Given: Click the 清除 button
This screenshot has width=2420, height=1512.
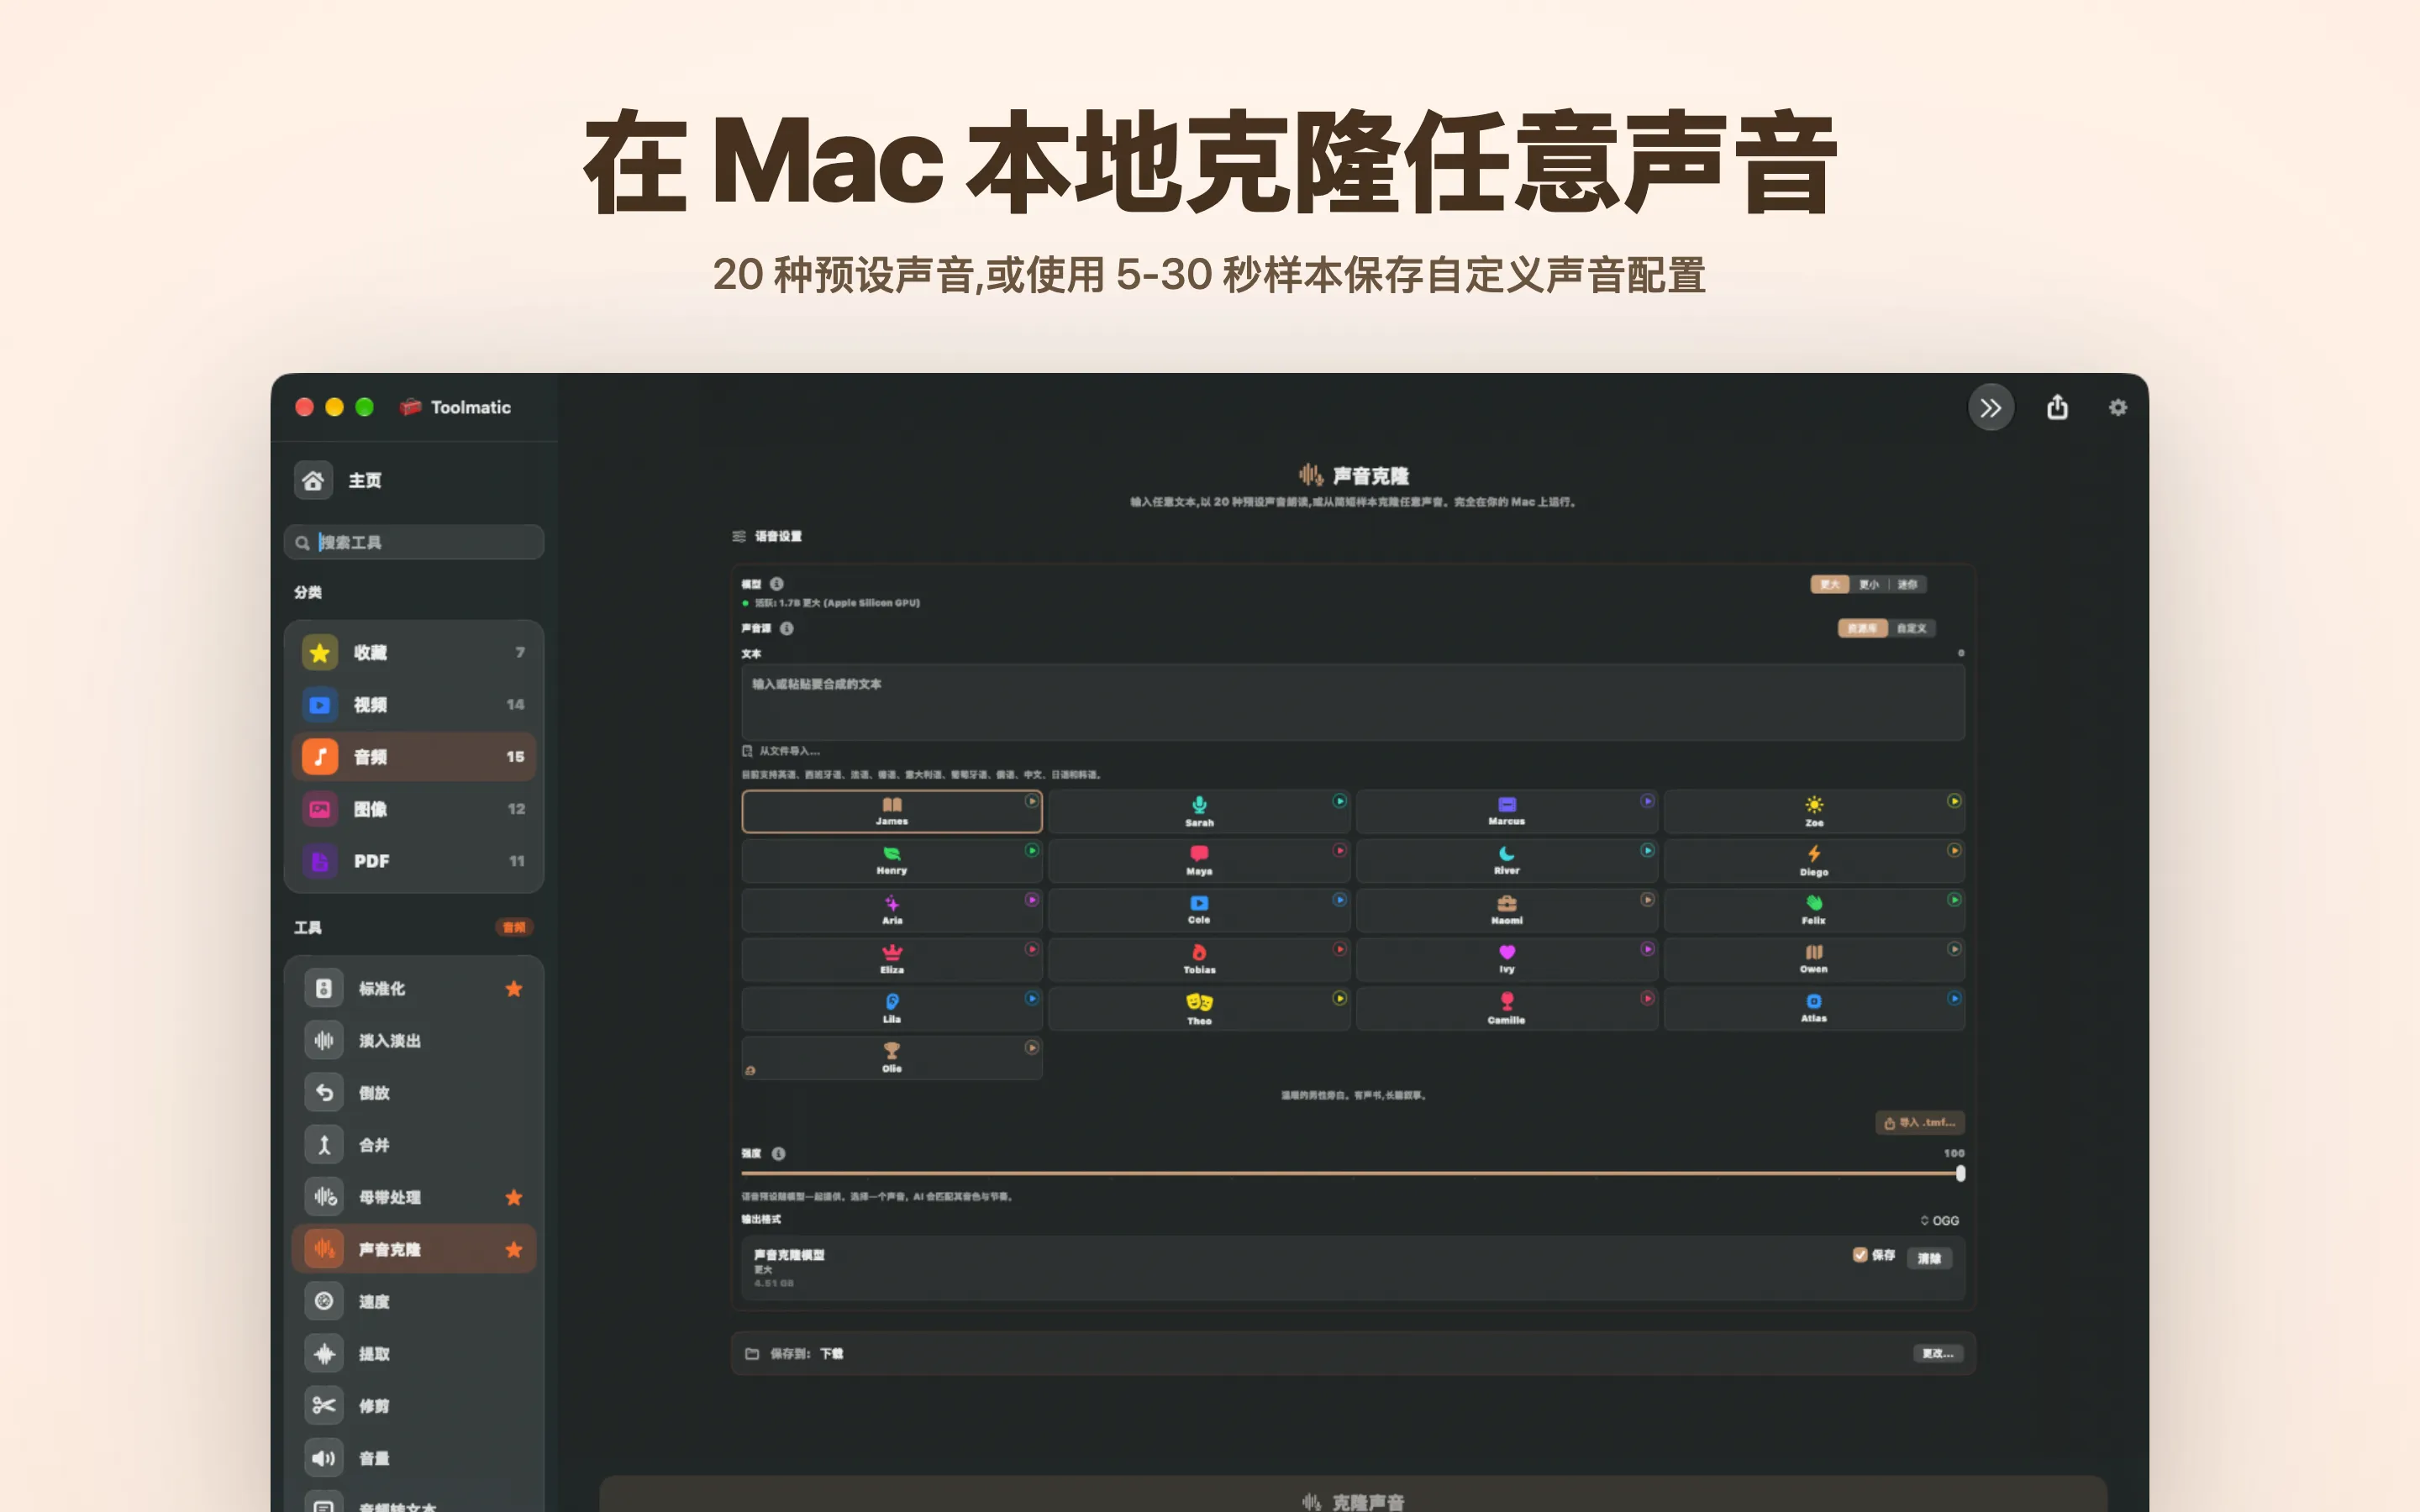Looking at the screenshot, I should [x=1929, y=1258].
